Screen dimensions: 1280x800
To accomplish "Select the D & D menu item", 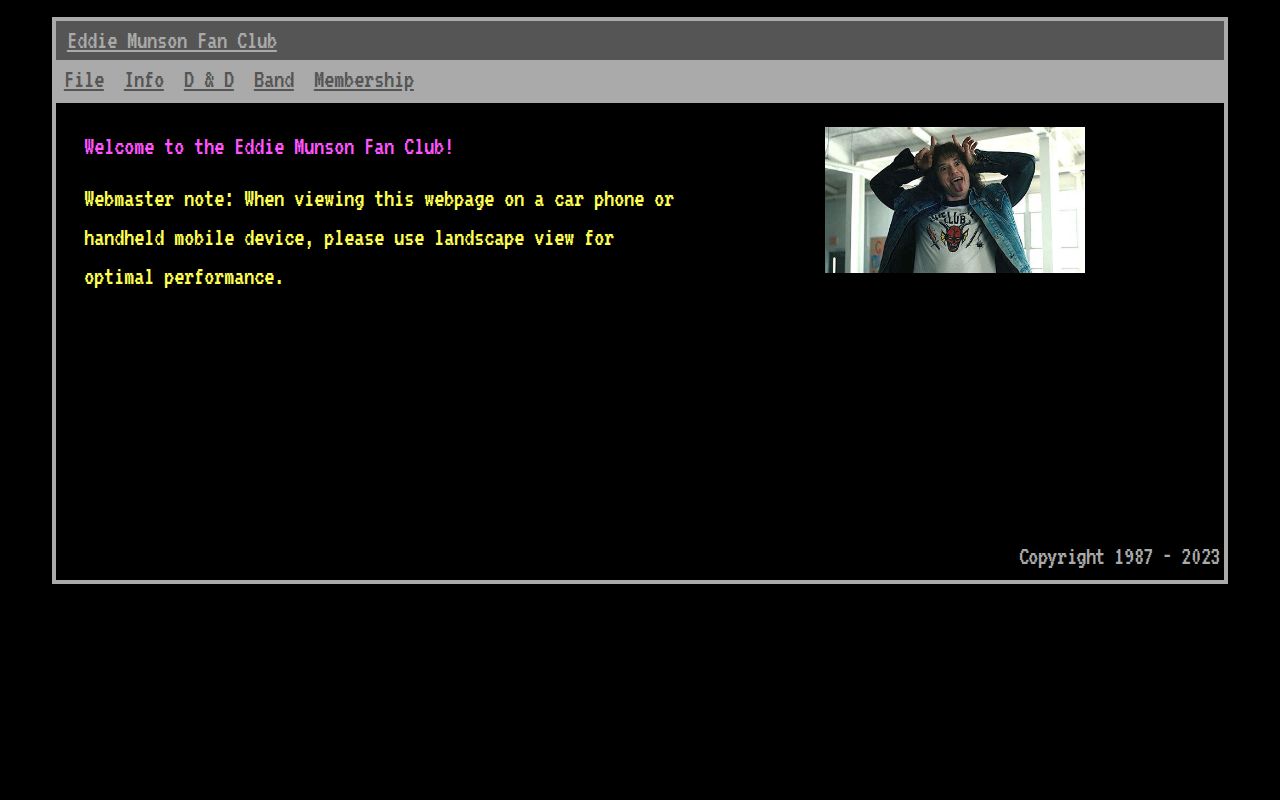I will coord(209,80).
